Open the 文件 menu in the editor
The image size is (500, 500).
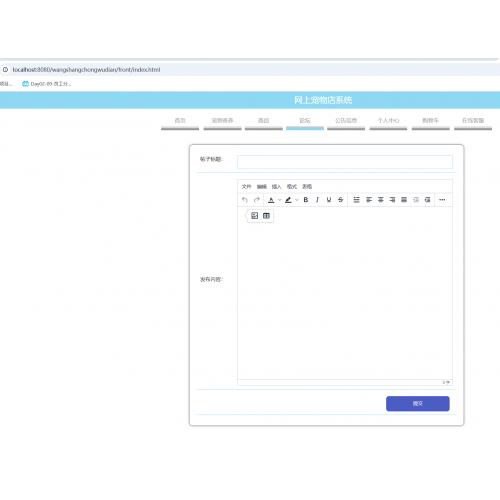[x=246, y=186]
